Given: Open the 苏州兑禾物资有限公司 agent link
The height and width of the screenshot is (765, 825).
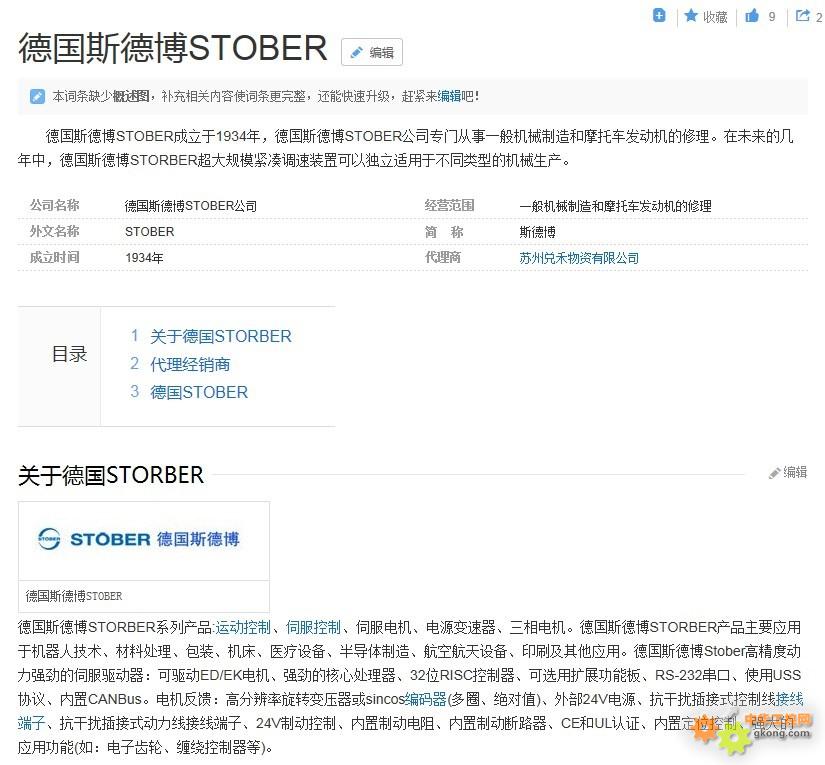Looking at the screenshot, I should (579, 258).
